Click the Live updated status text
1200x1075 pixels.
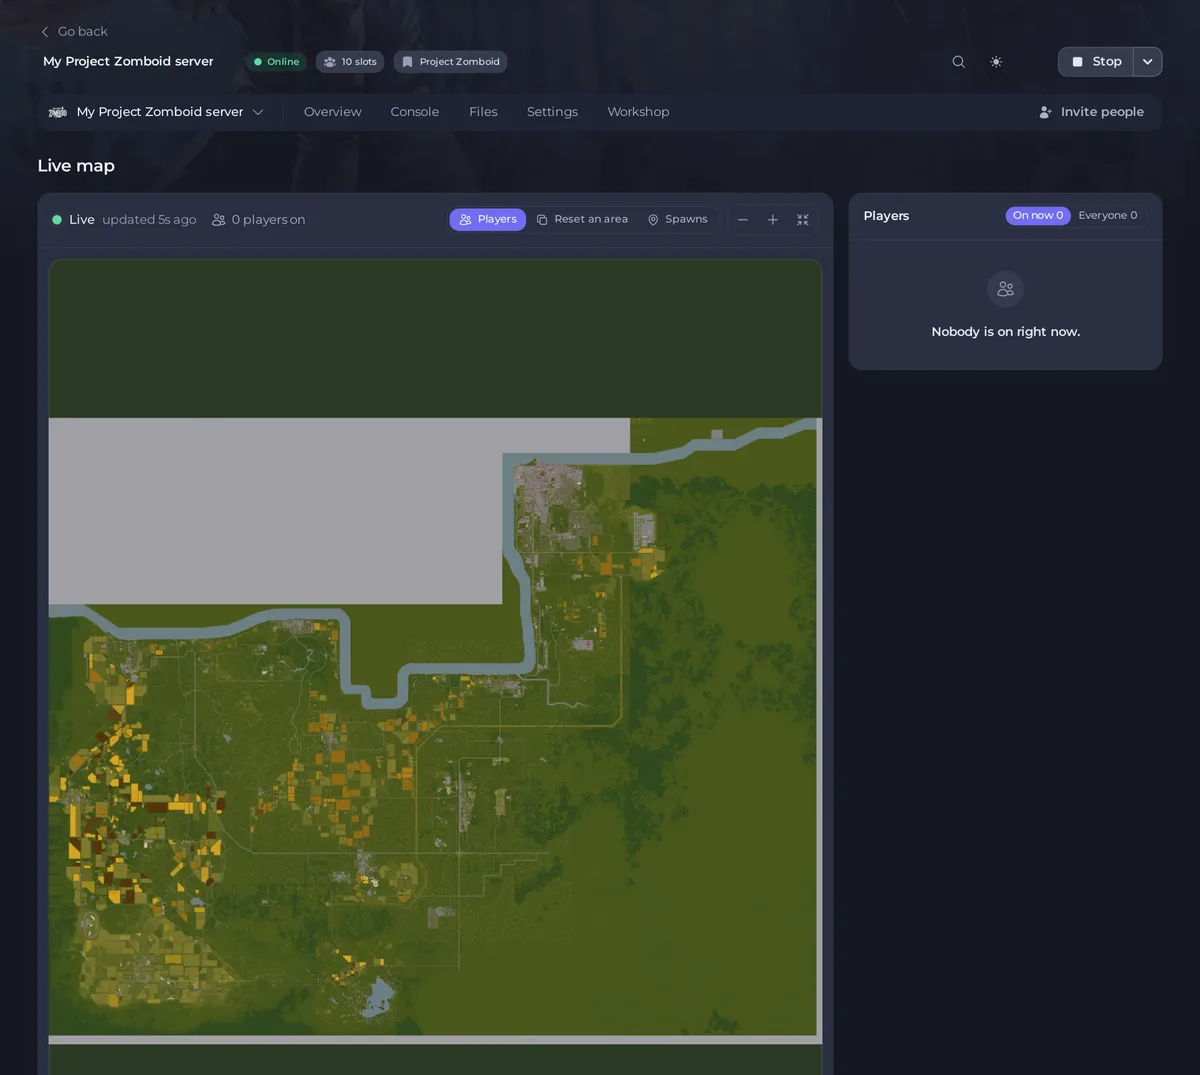click(124, 220)
